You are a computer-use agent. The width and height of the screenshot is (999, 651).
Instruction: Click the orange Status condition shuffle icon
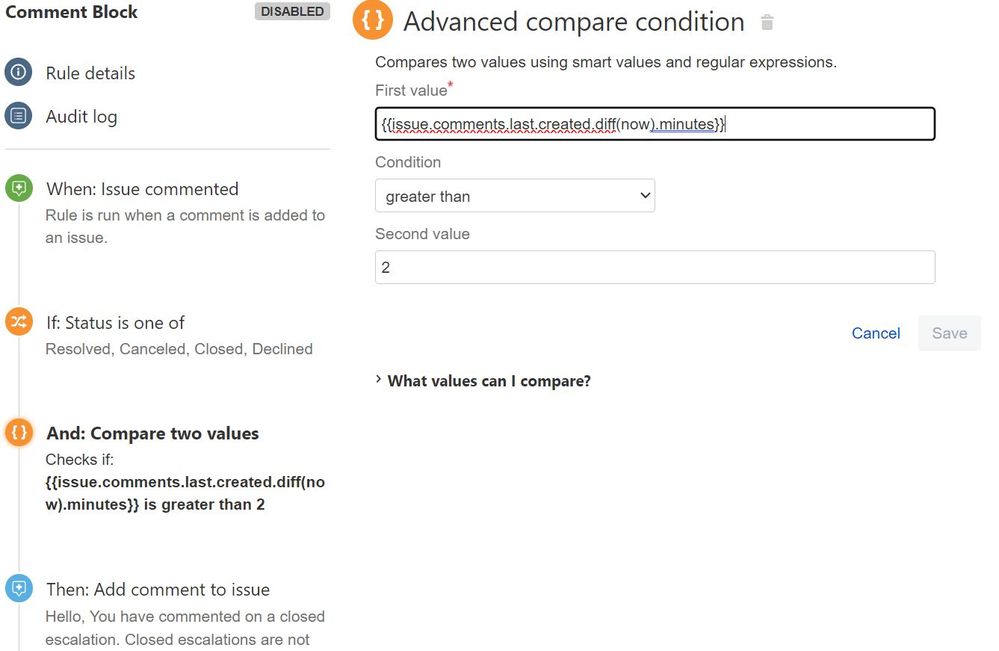coord(18,322)
